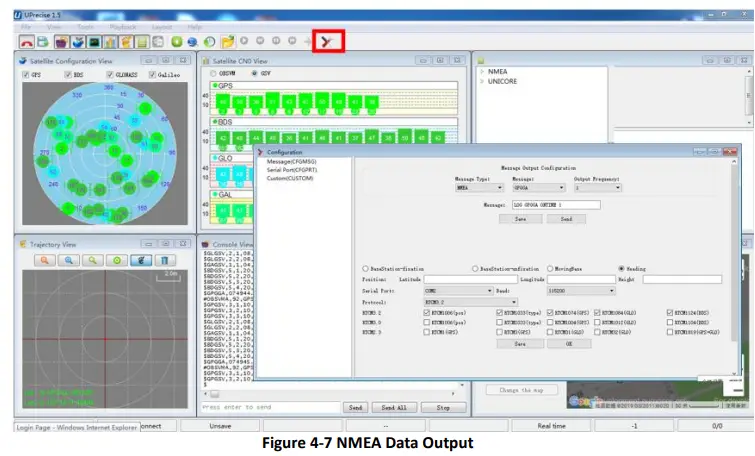
Task: Open file with the yellow folder icon
Action: click(x=227, y=41)
